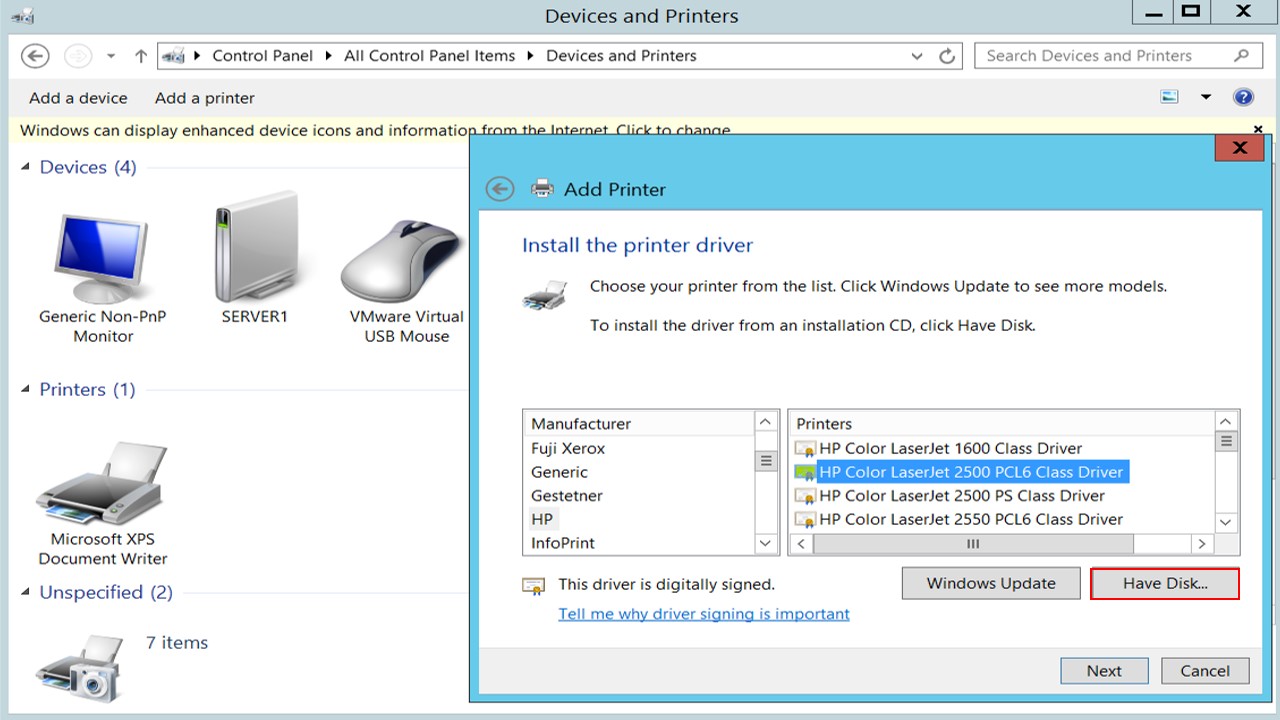Click Printers list horizontal scroll left arrow
The width and height of the screenshot is (1280, 720).
click(802, 544)
